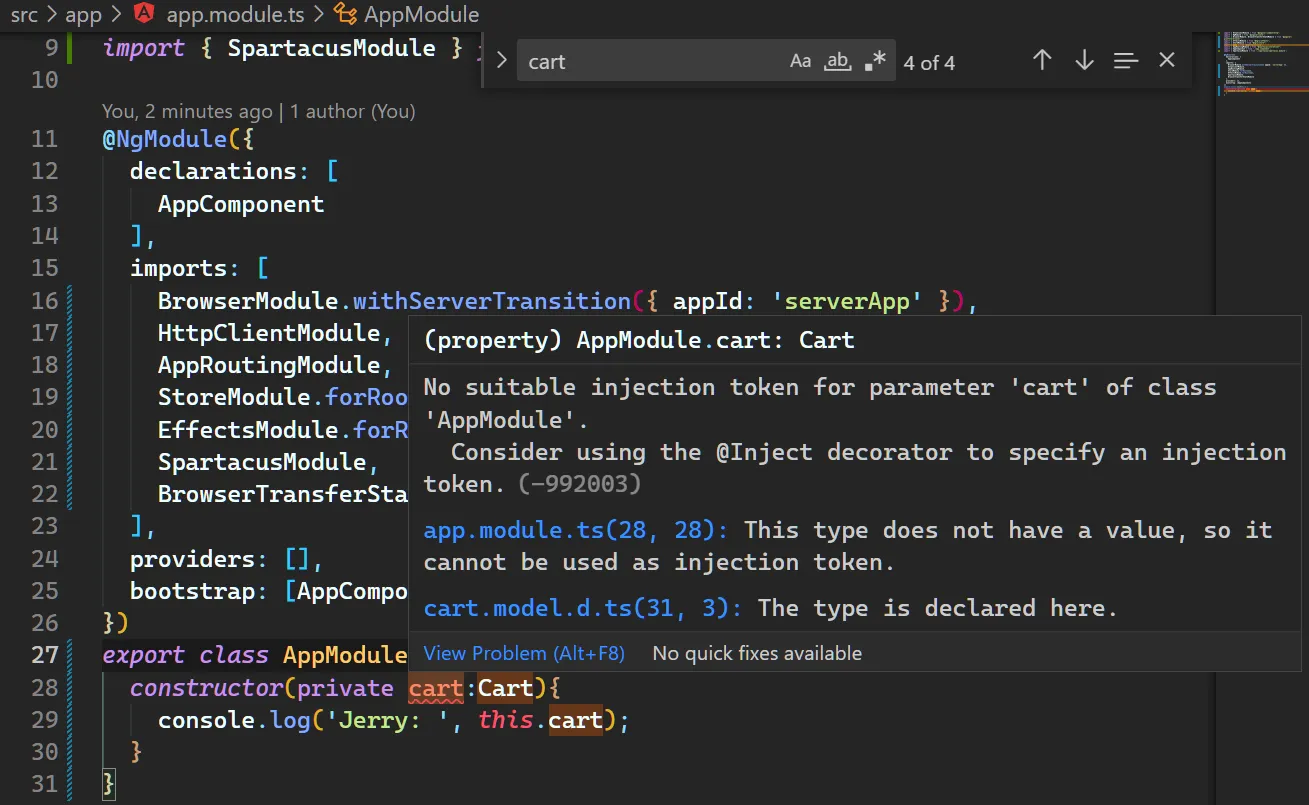The width and height of the screenshot is (1309, 805).
Task: Click 'AppComponent' on line 13
Action: point(241,204)
